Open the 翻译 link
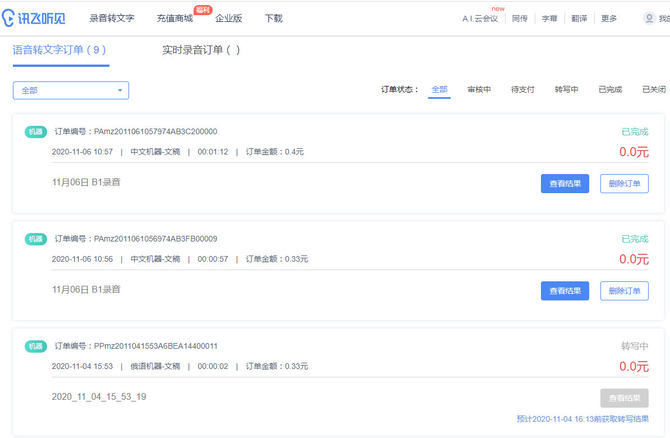Screen dimensions: 670x438 (579, 18)
